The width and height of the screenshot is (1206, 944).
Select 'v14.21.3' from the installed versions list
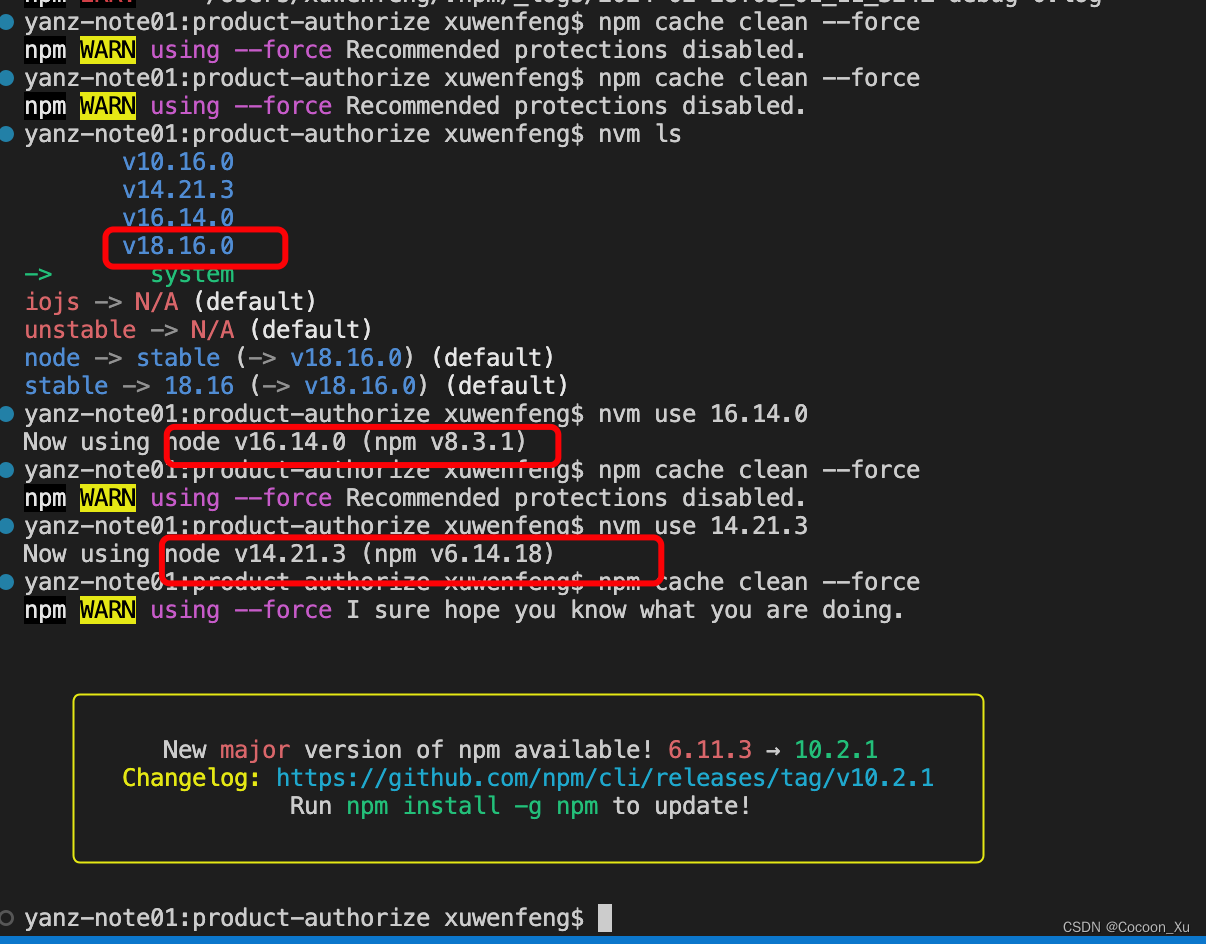coord(177,189)
